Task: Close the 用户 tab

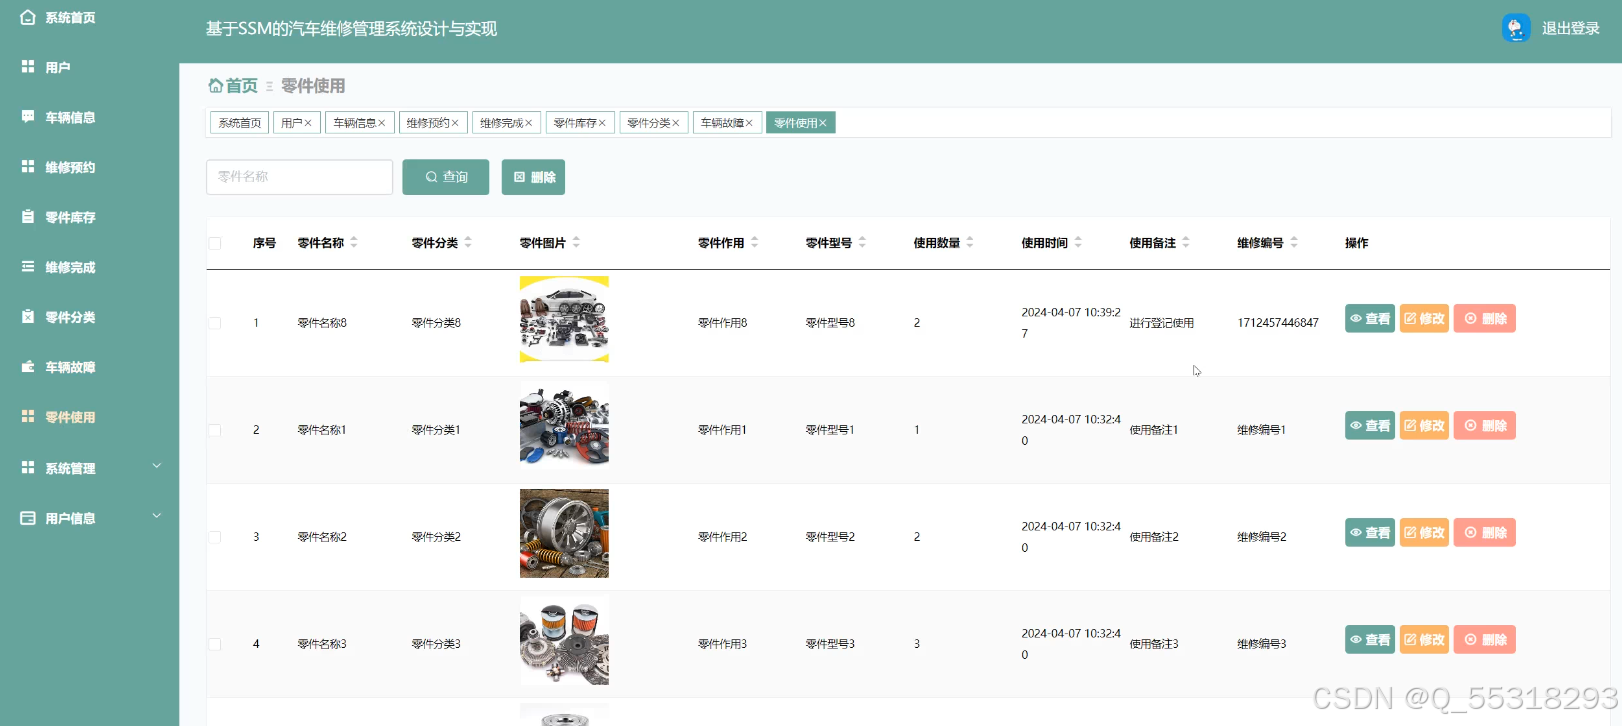Action: point(308,123)
